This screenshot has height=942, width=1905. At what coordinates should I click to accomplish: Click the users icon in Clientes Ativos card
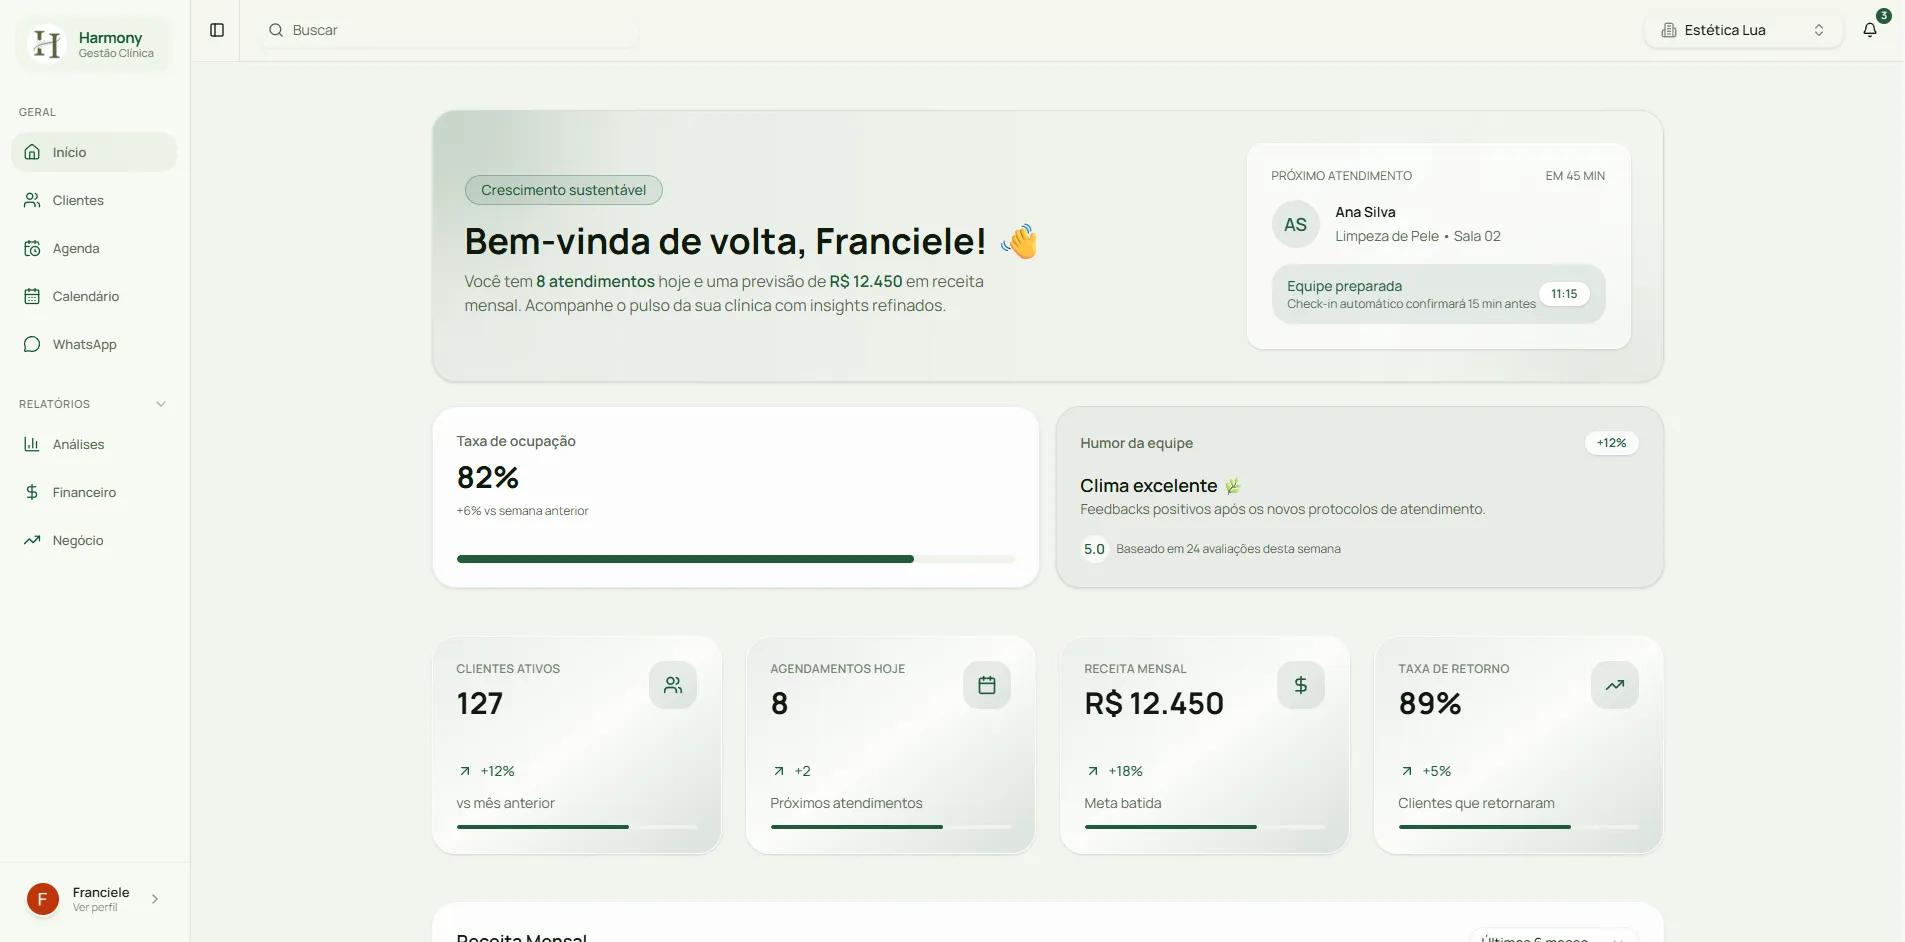[x=673, y=685]
